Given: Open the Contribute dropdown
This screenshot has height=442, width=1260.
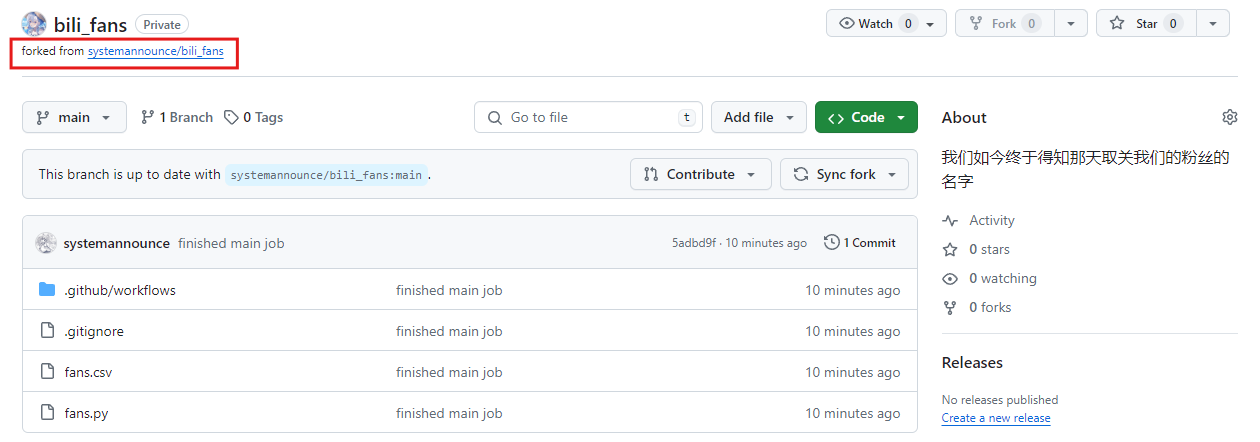Looking at the screenshot, I should pyautogui.click(x=701, y=174).
